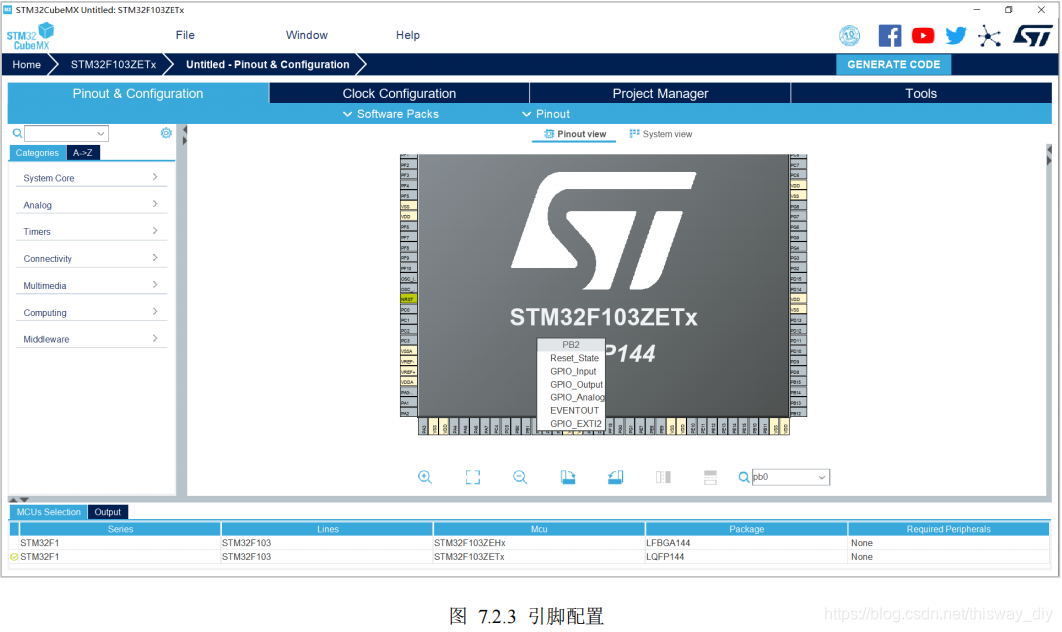This screenshot has height=632, width=1062.
Task: Fit chip view to window icon
Action: click(473, 477)
